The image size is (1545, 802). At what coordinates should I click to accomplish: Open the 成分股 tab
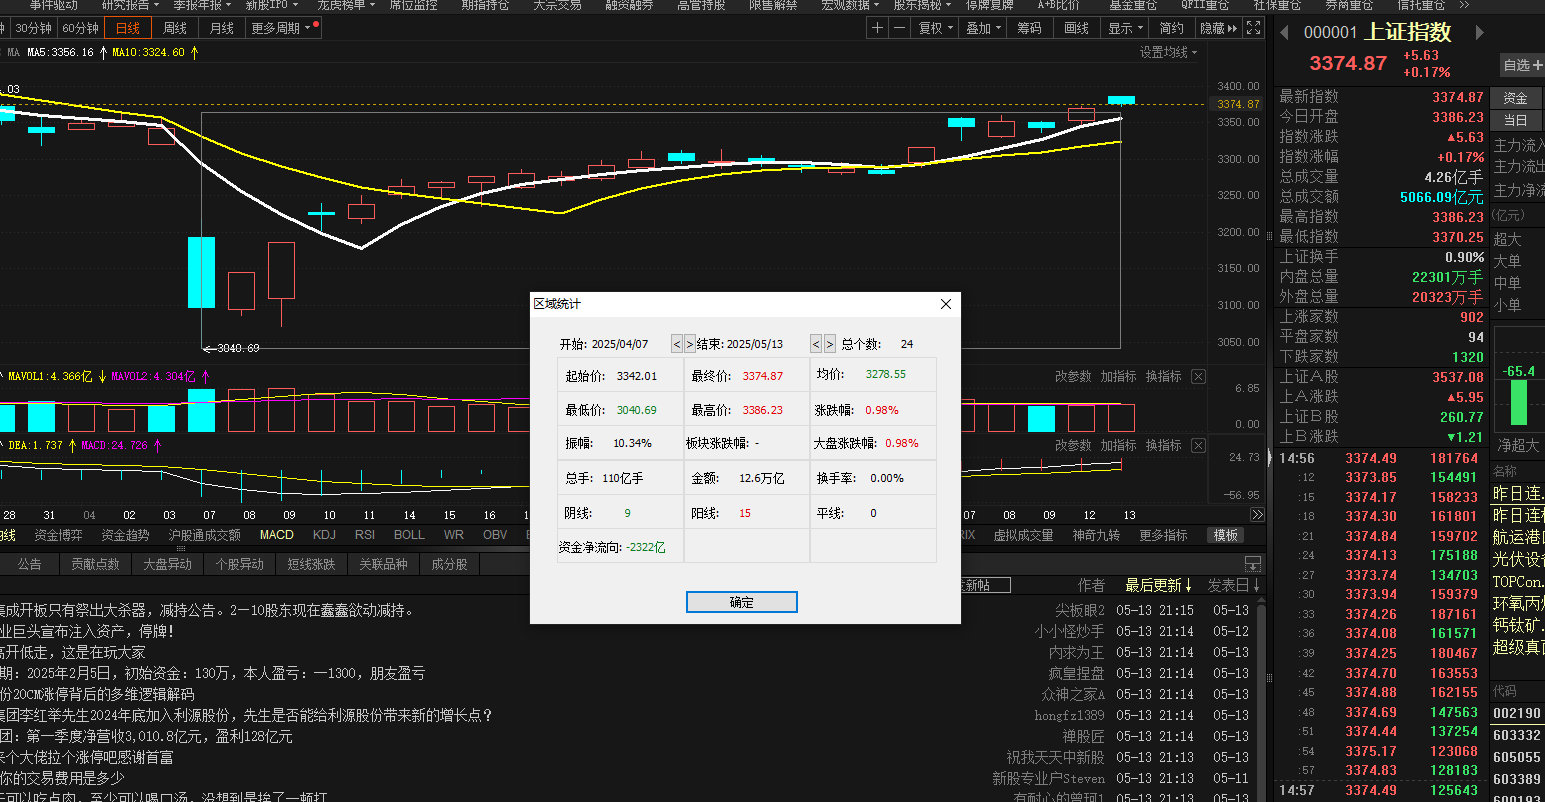coord(449,564)
